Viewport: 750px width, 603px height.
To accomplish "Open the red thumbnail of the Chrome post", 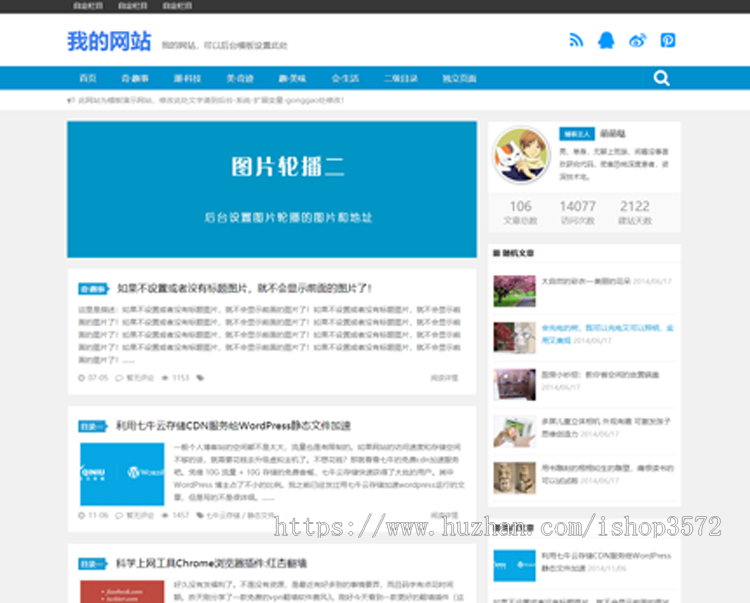I will click(122, 592).
